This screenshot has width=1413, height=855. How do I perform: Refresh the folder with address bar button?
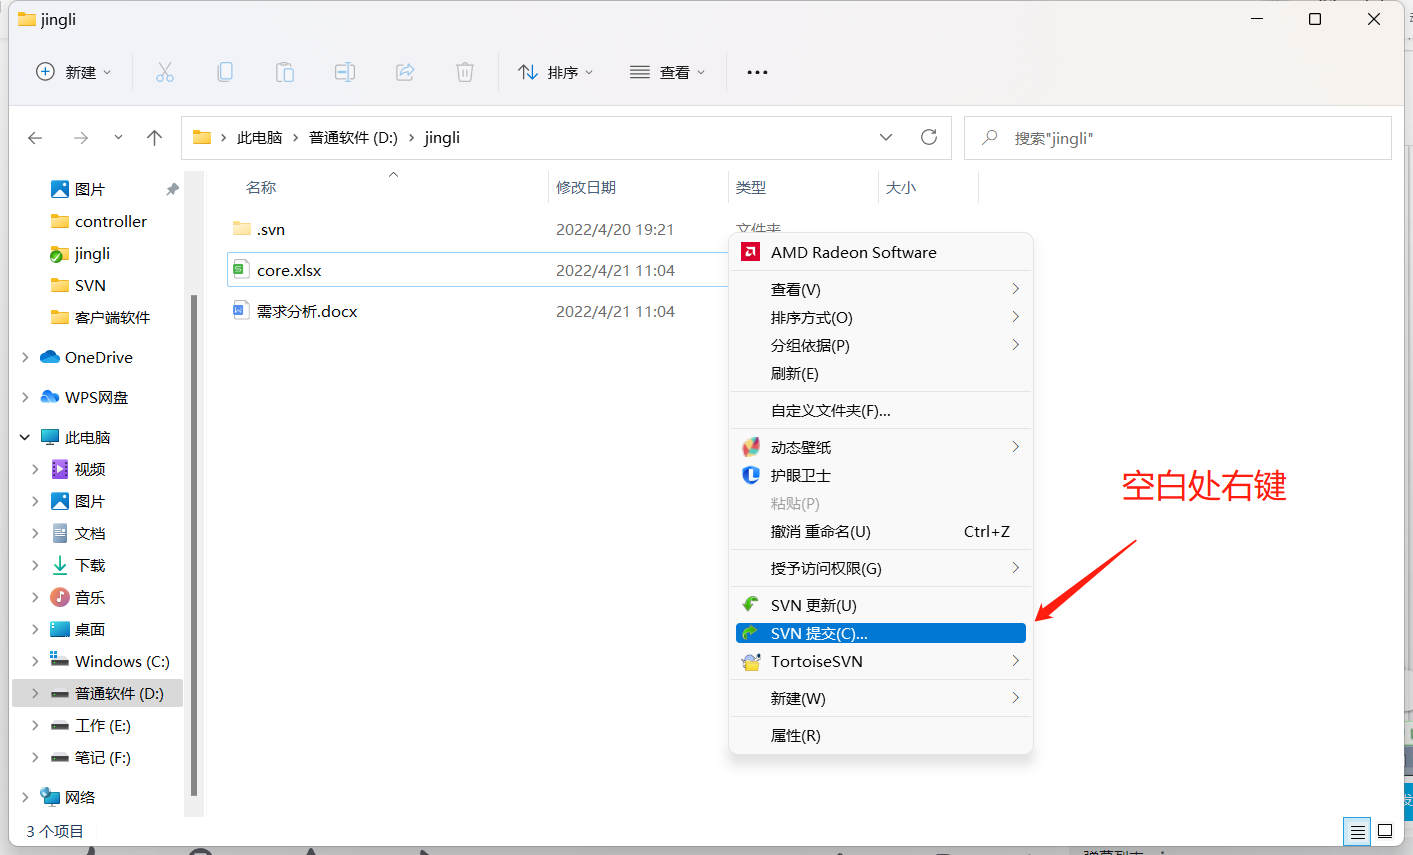pyautogui.click(x=929, y=137)
